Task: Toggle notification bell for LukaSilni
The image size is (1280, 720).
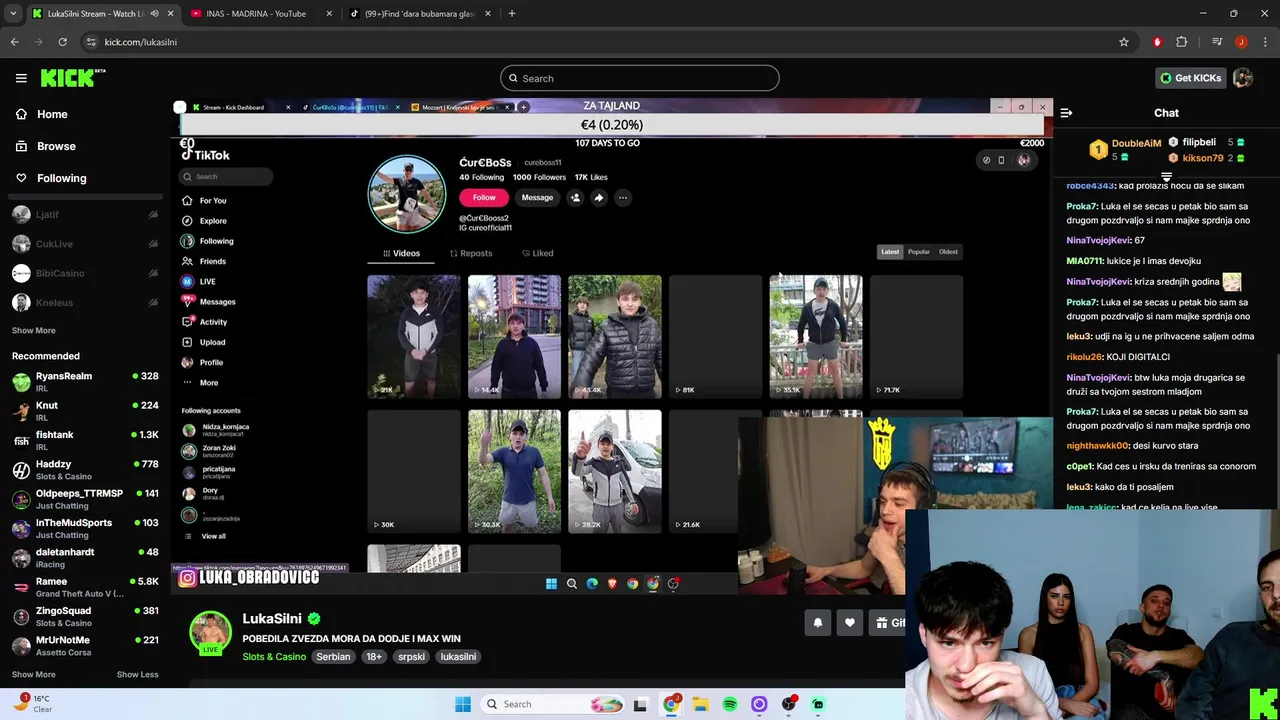Action: [x=817, y=622]
